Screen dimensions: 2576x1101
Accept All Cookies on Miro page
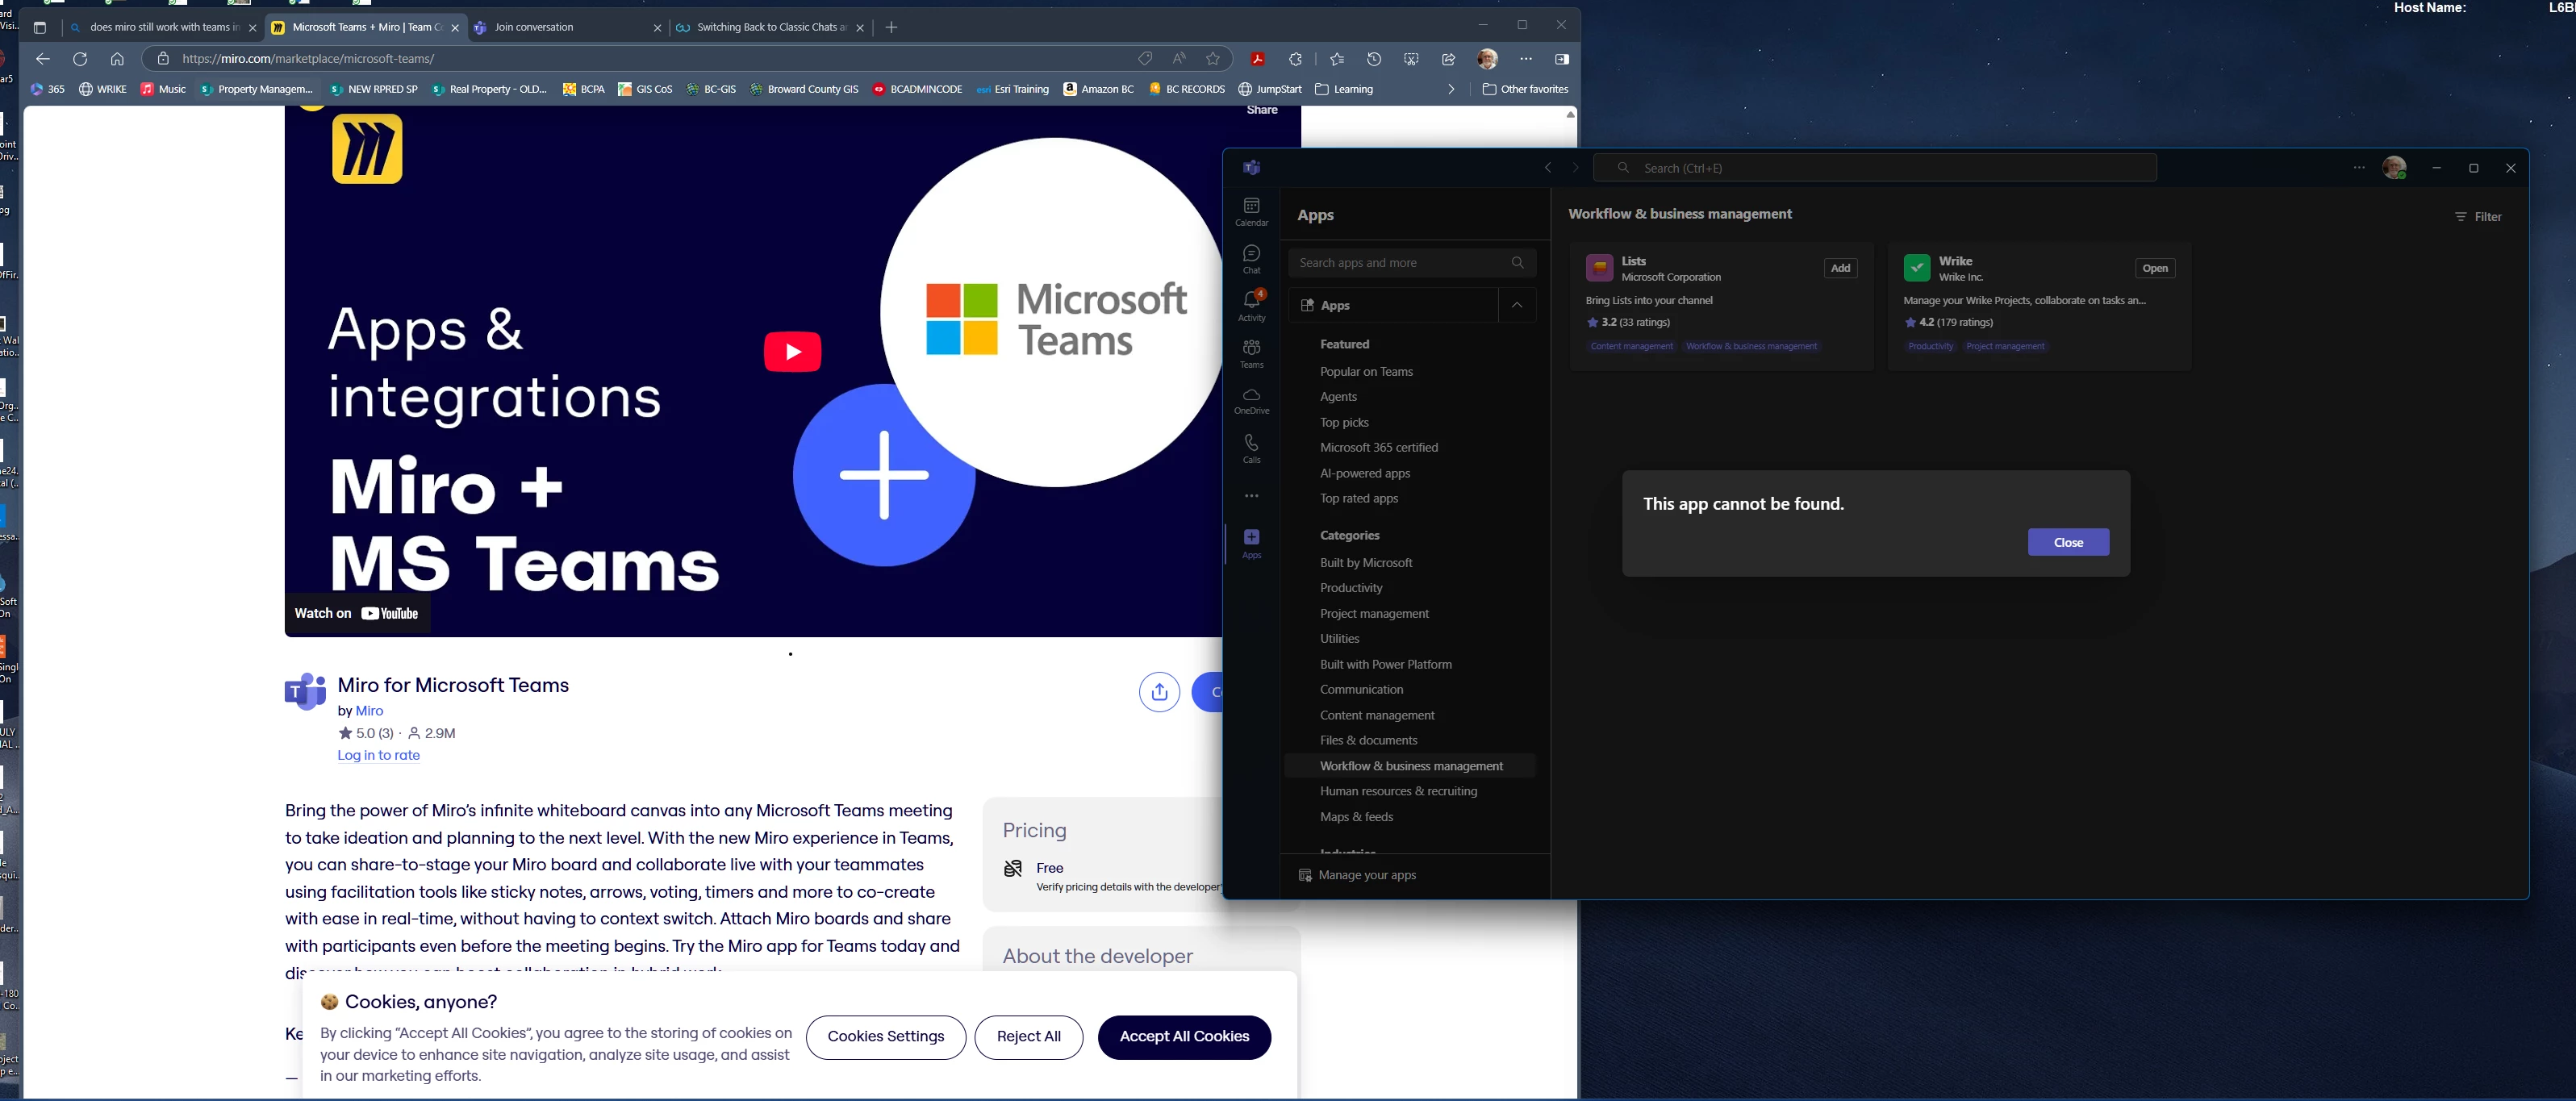[x=1184, y=1037]
